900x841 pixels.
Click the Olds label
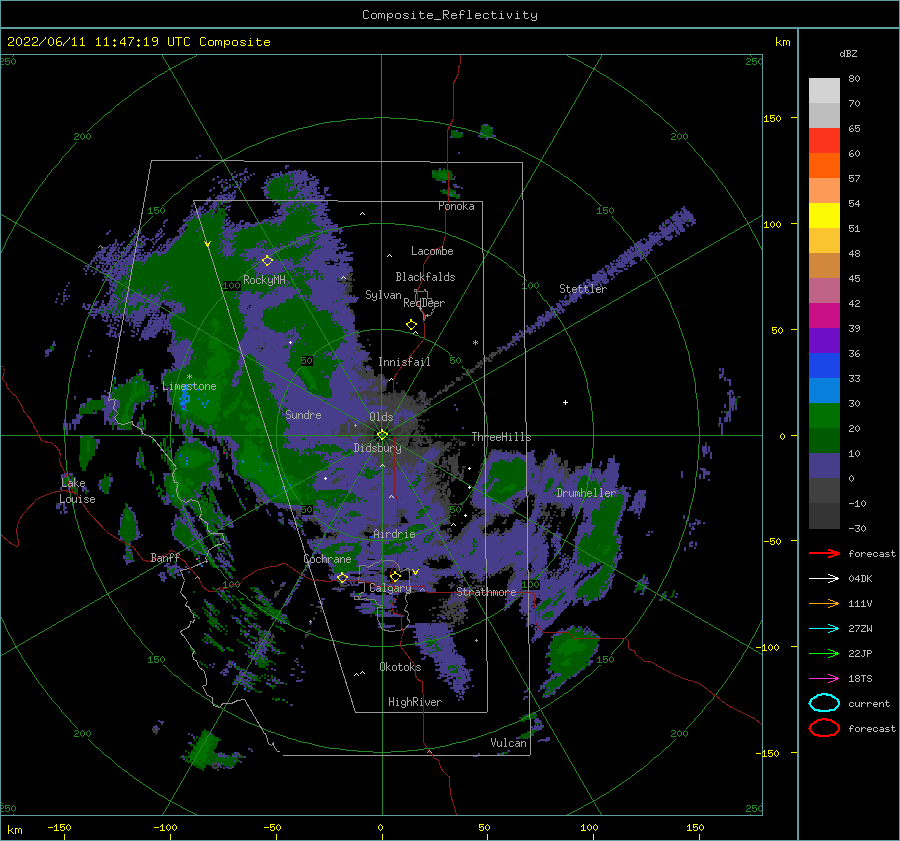point(381,417)
